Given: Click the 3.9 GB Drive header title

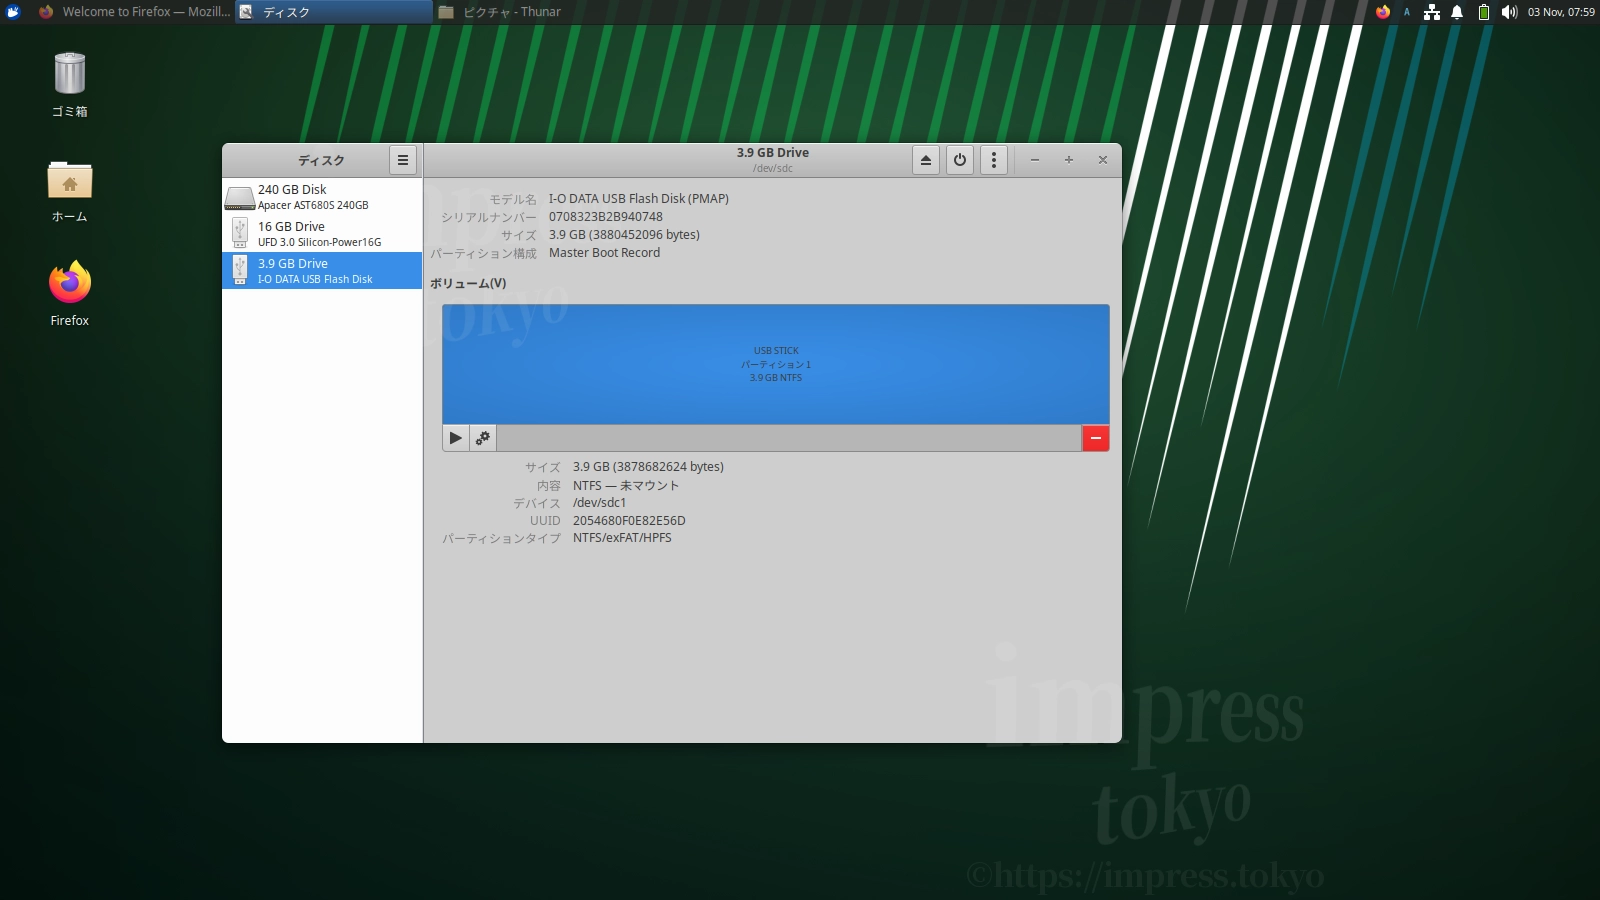Looking at the screenshot, I should coord(773,153).
